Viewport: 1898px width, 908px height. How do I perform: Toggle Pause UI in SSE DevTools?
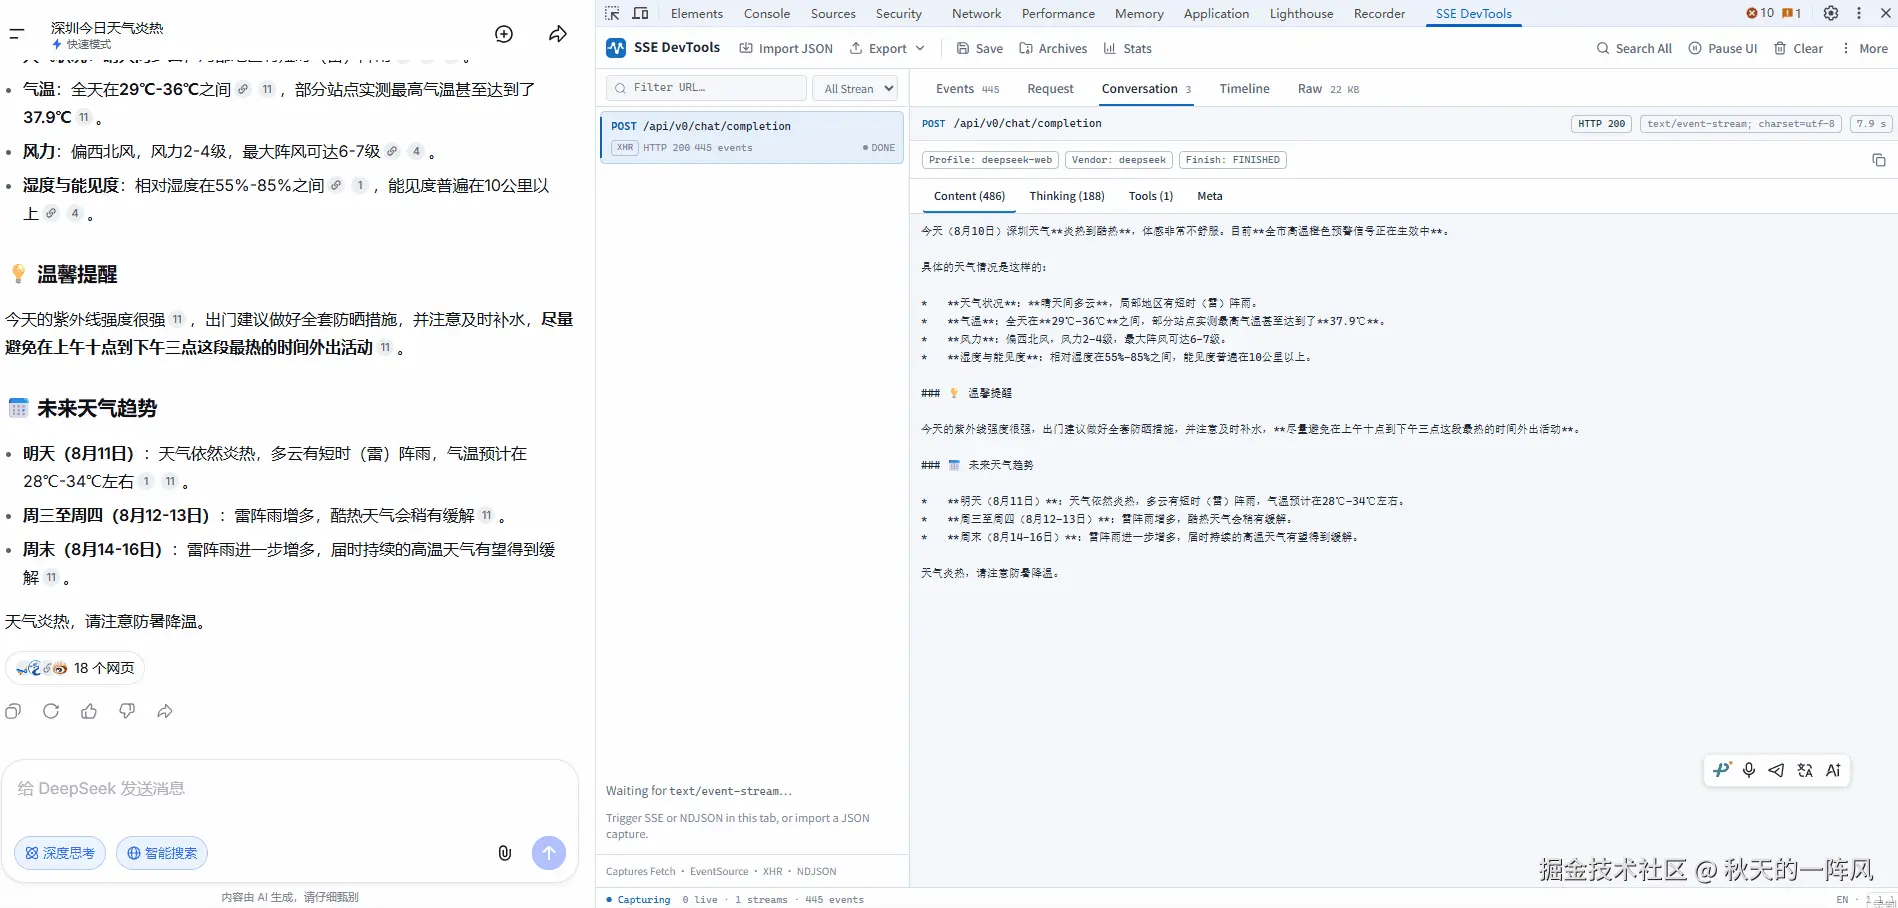(x=1723, y=48)
